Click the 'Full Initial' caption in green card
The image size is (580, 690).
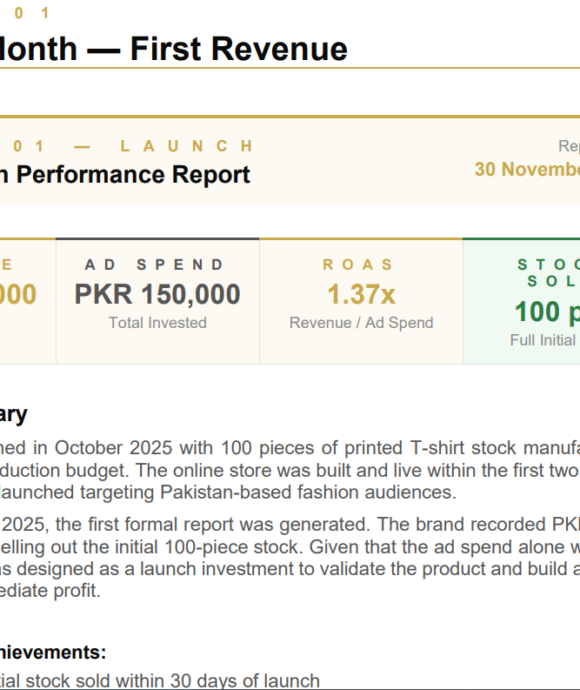[x=543, y=340]
